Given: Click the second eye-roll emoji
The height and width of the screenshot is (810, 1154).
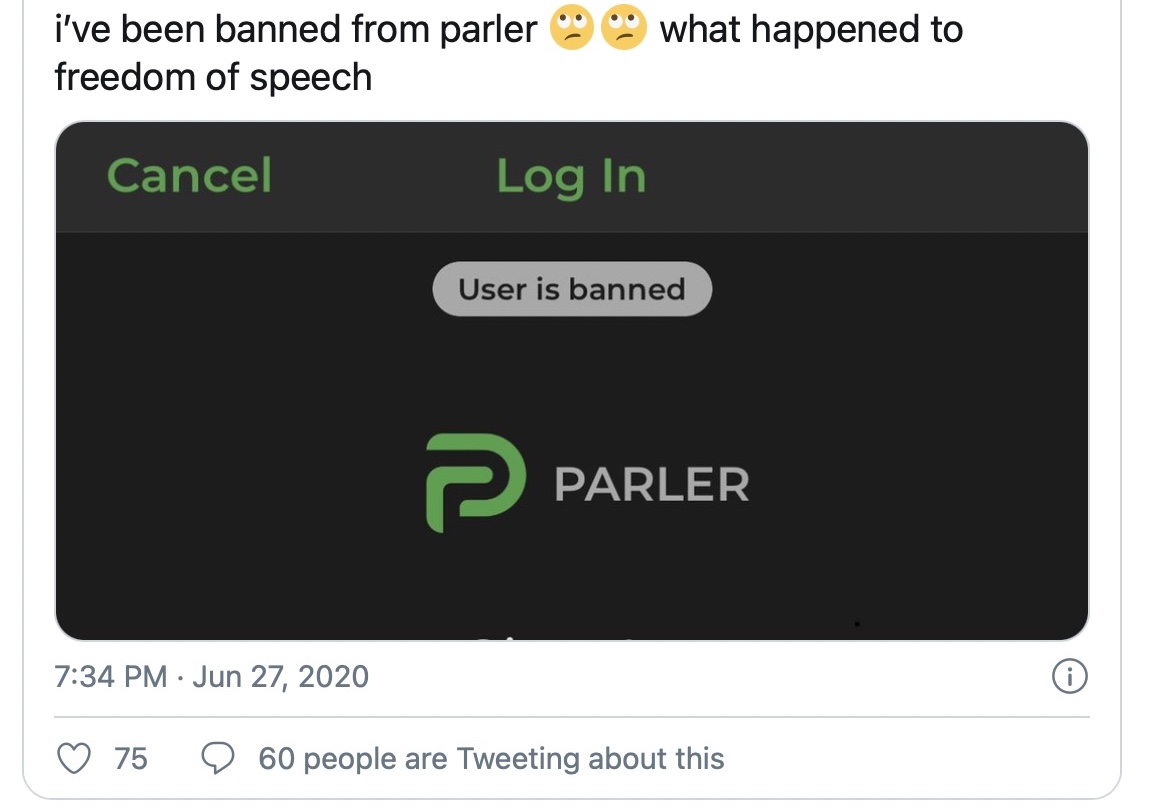Looking at the screenshot, I should point(622,30).
